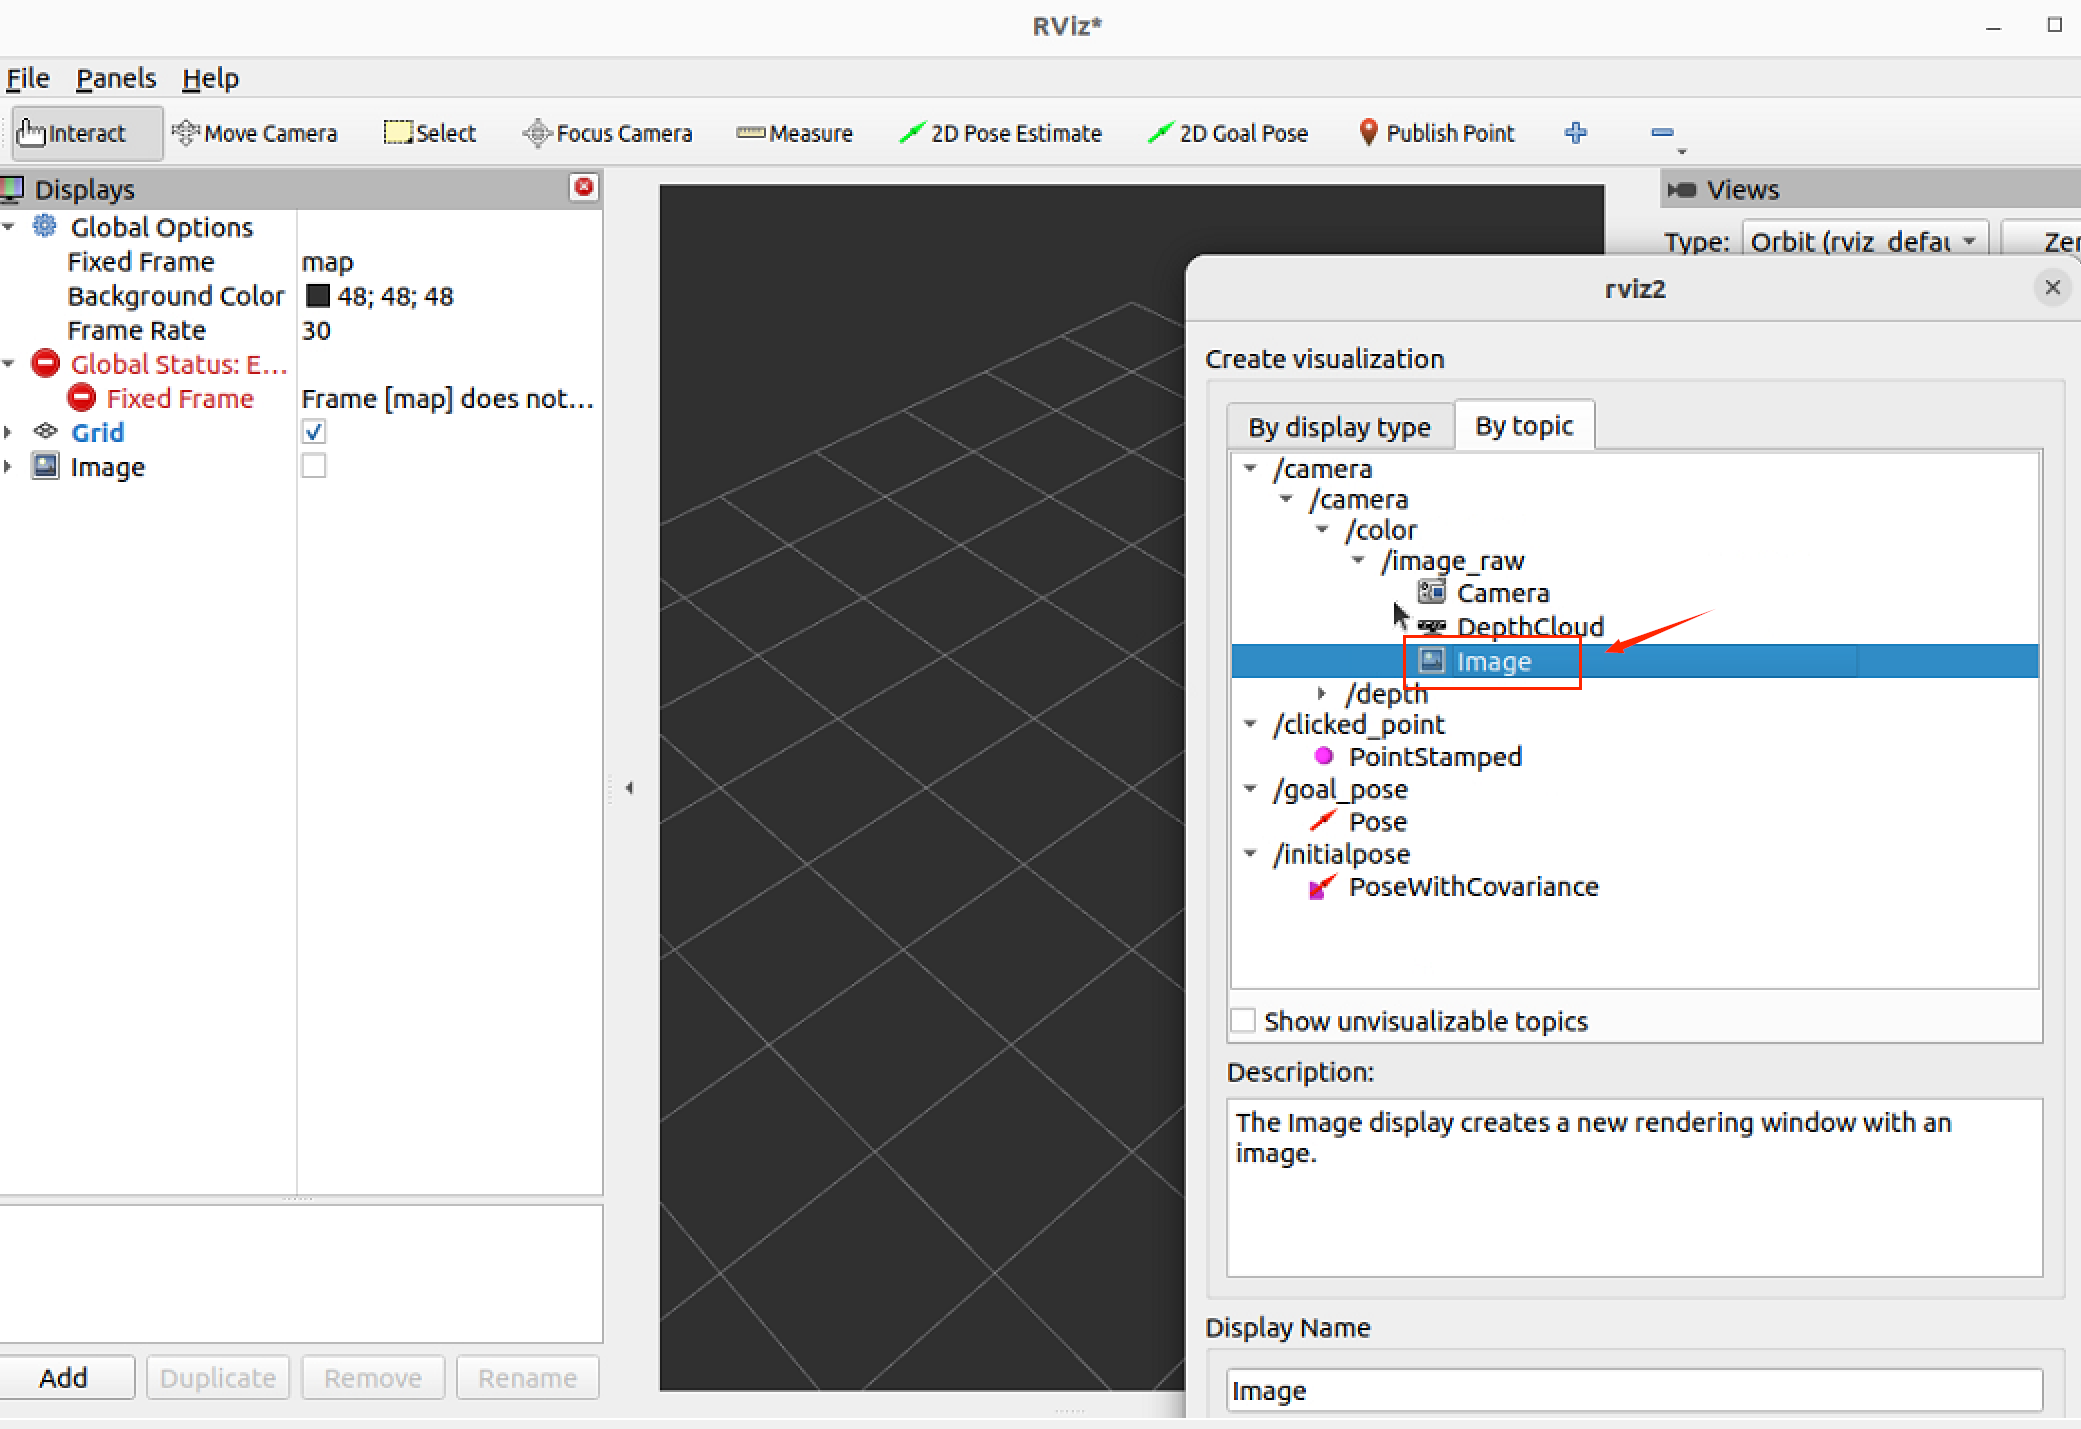Select the Move Camera tool

pos(255,133)
